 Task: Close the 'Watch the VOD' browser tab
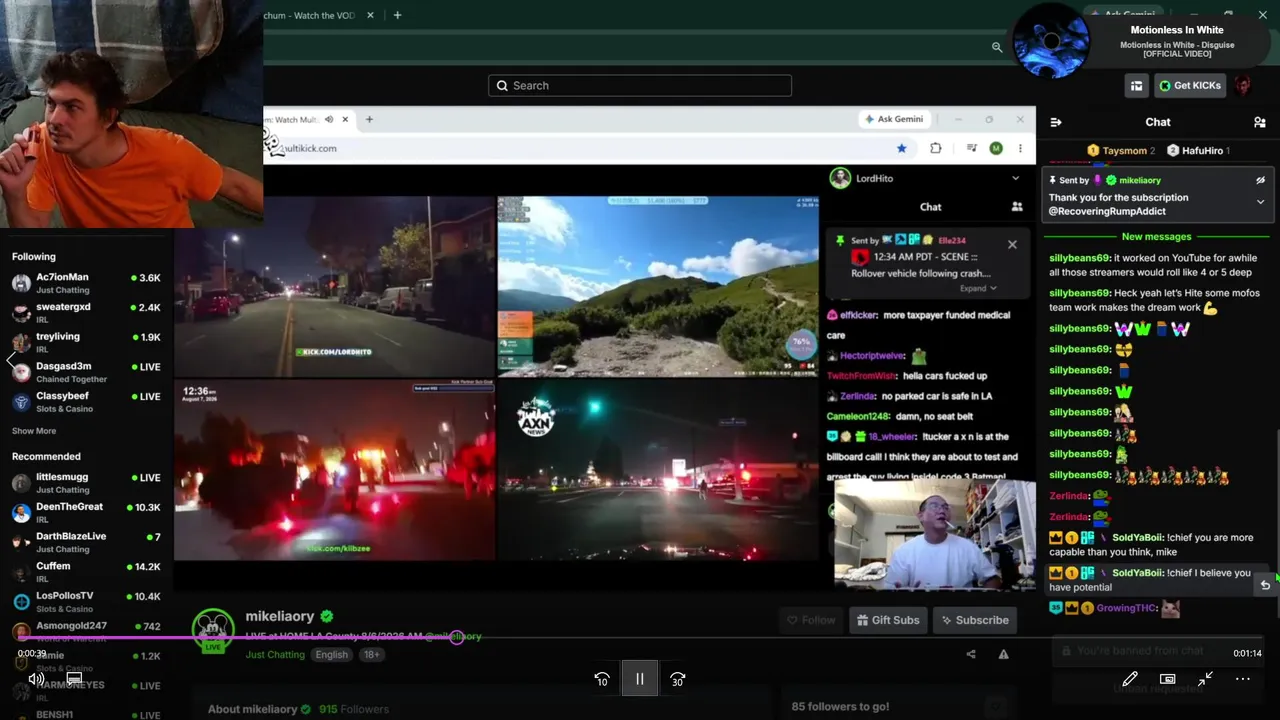click(370, 15)
